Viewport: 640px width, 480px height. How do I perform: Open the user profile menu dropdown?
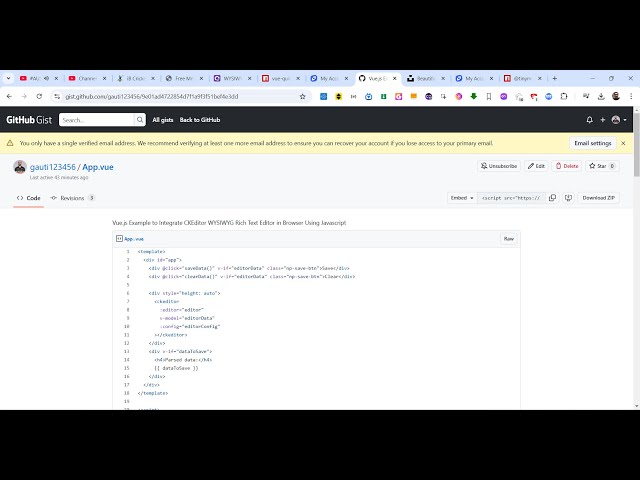(x=619, y=120)
